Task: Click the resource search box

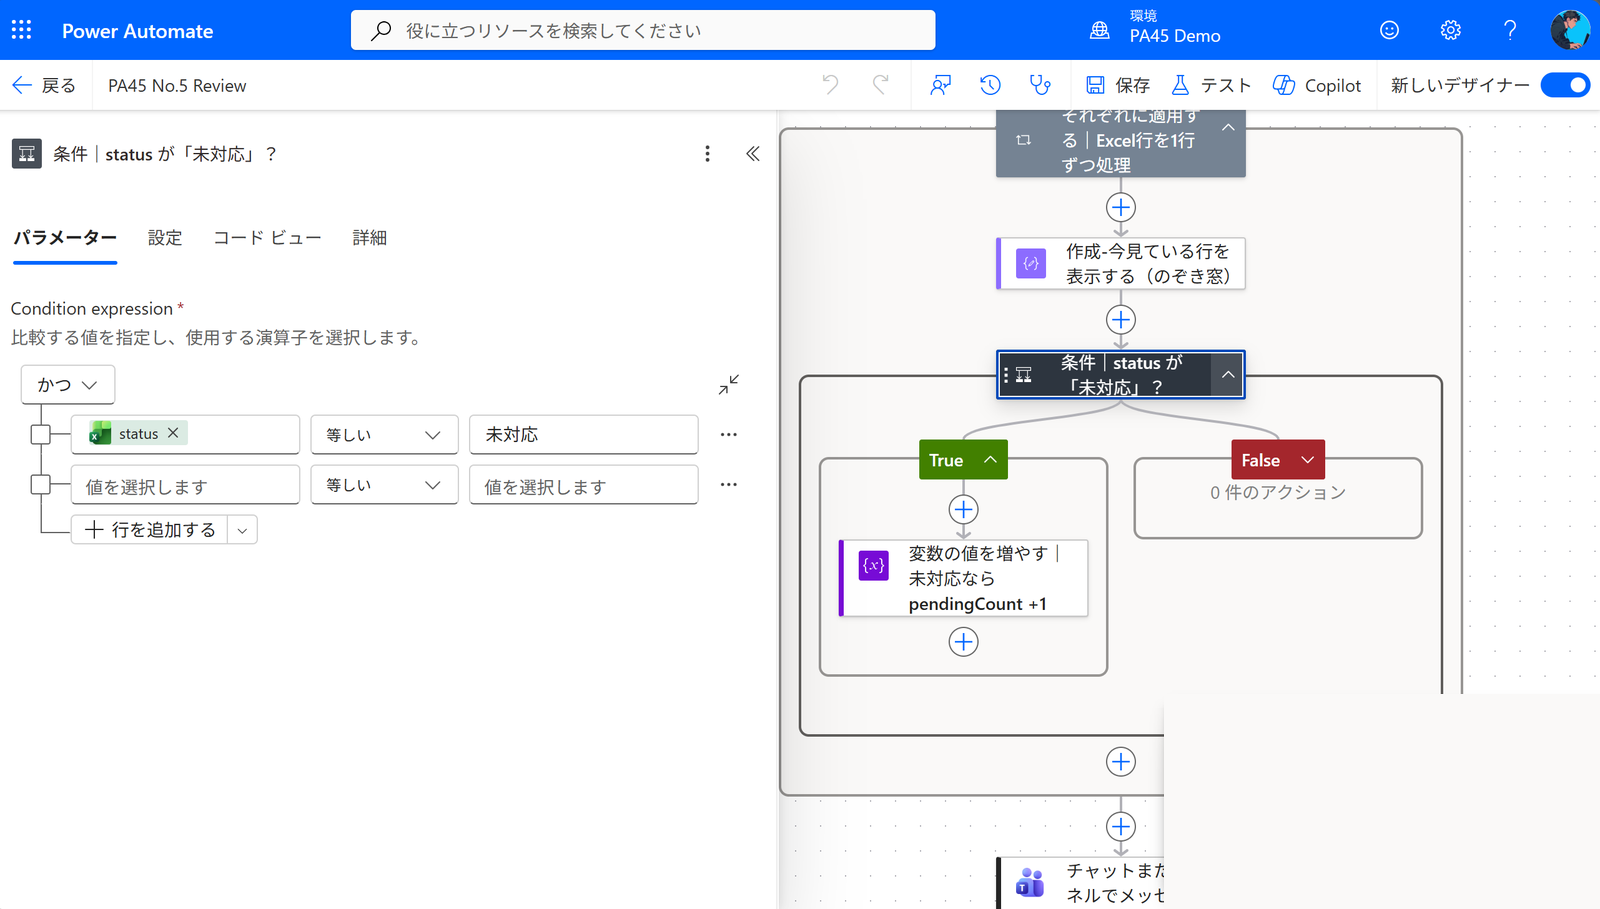Action: [x=643, y=30]
